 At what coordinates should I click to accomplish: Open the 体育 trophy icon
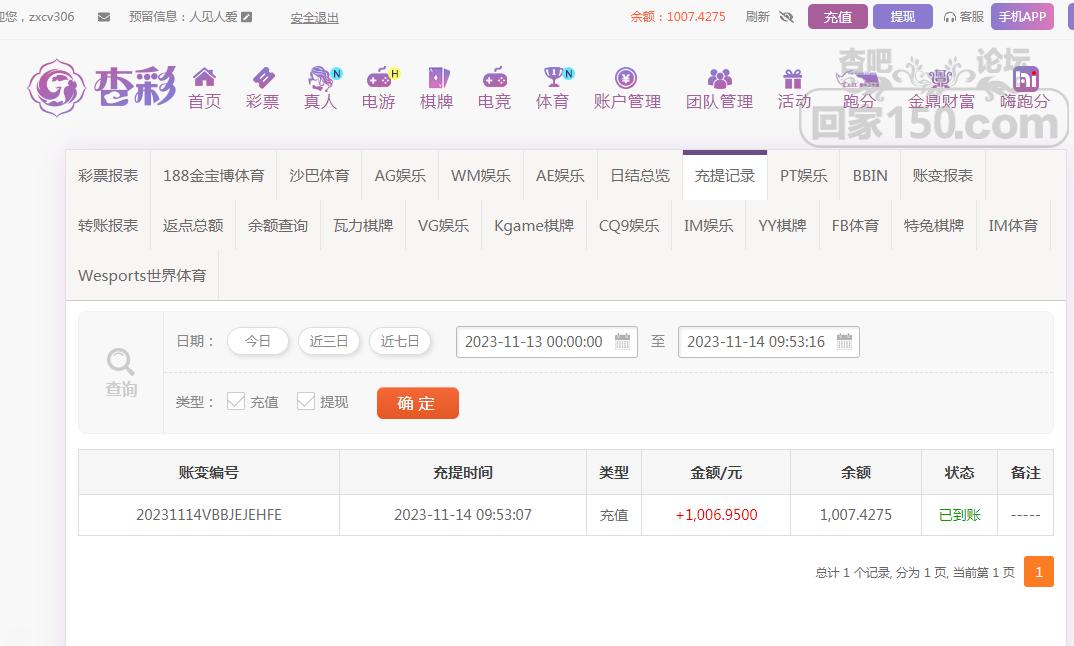552,78
